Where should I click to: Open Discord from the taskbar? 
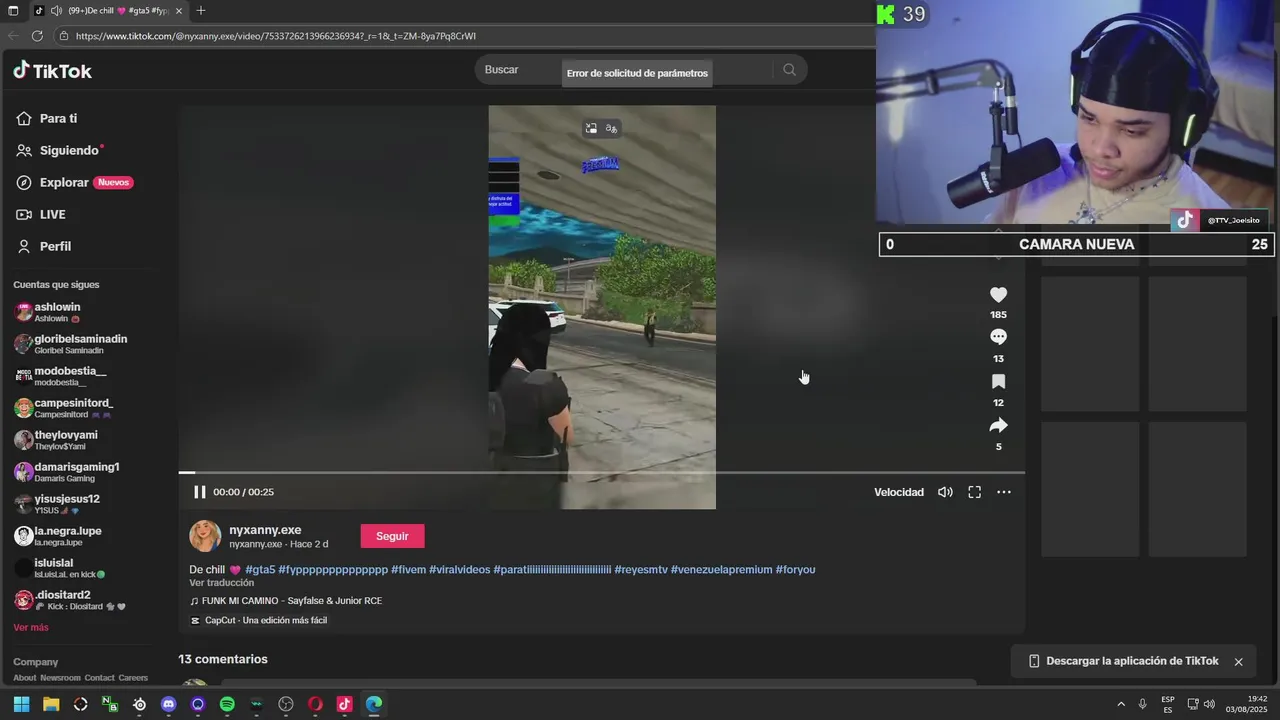[168, 704]
